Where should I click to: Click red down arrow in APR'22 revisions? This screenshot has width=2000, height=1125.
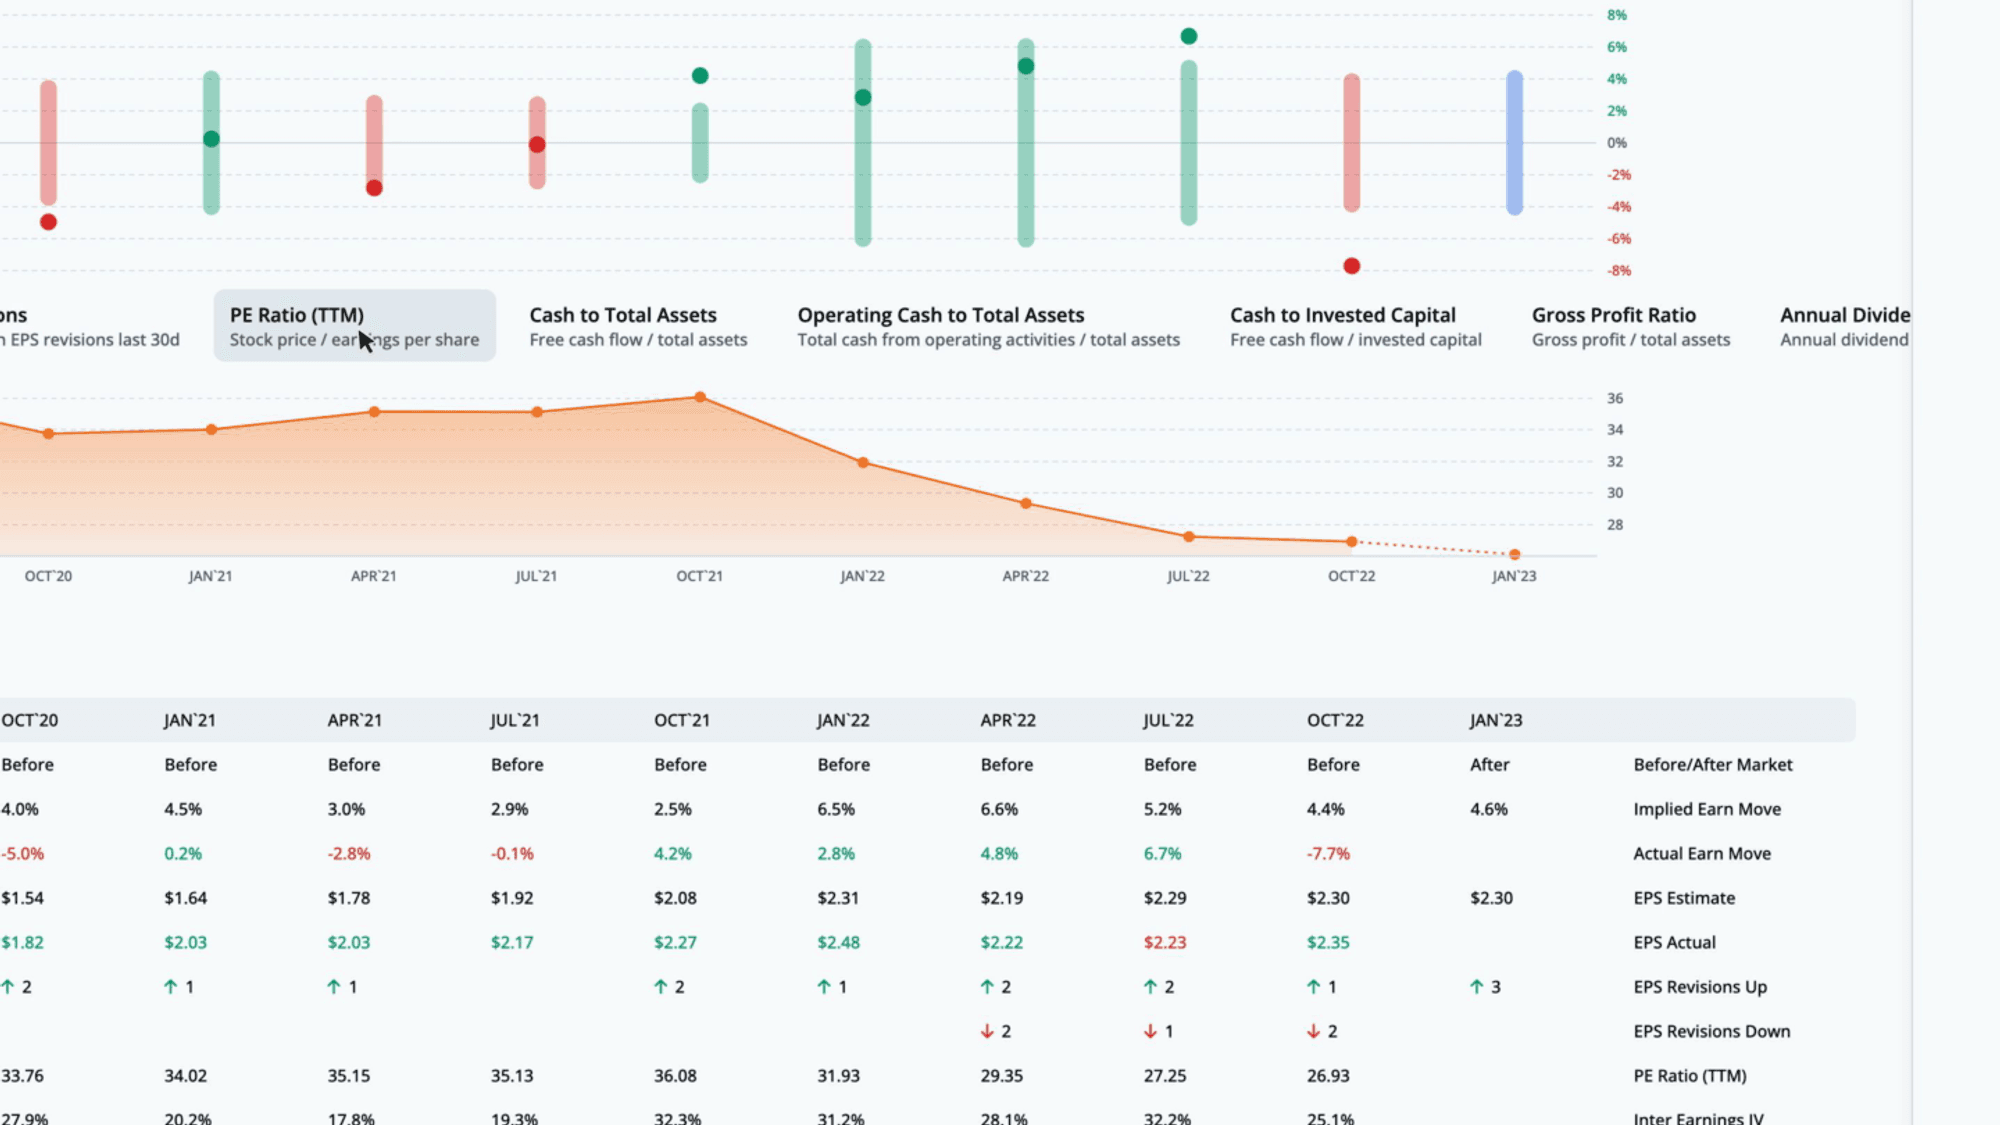pyautogui.click(x=987, y=1031)
